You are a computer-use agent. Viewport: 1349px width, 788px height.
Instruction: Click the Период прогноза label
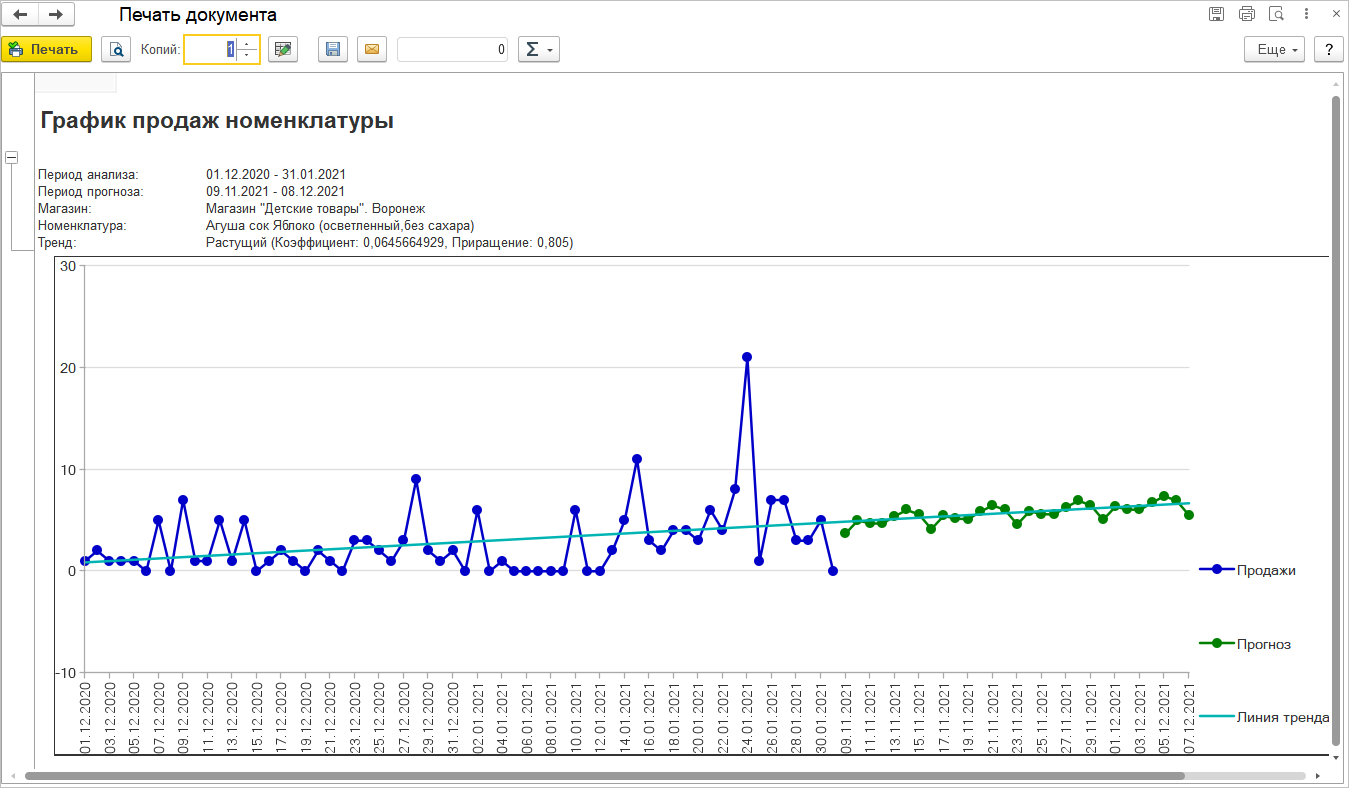[x=91, y=191]
